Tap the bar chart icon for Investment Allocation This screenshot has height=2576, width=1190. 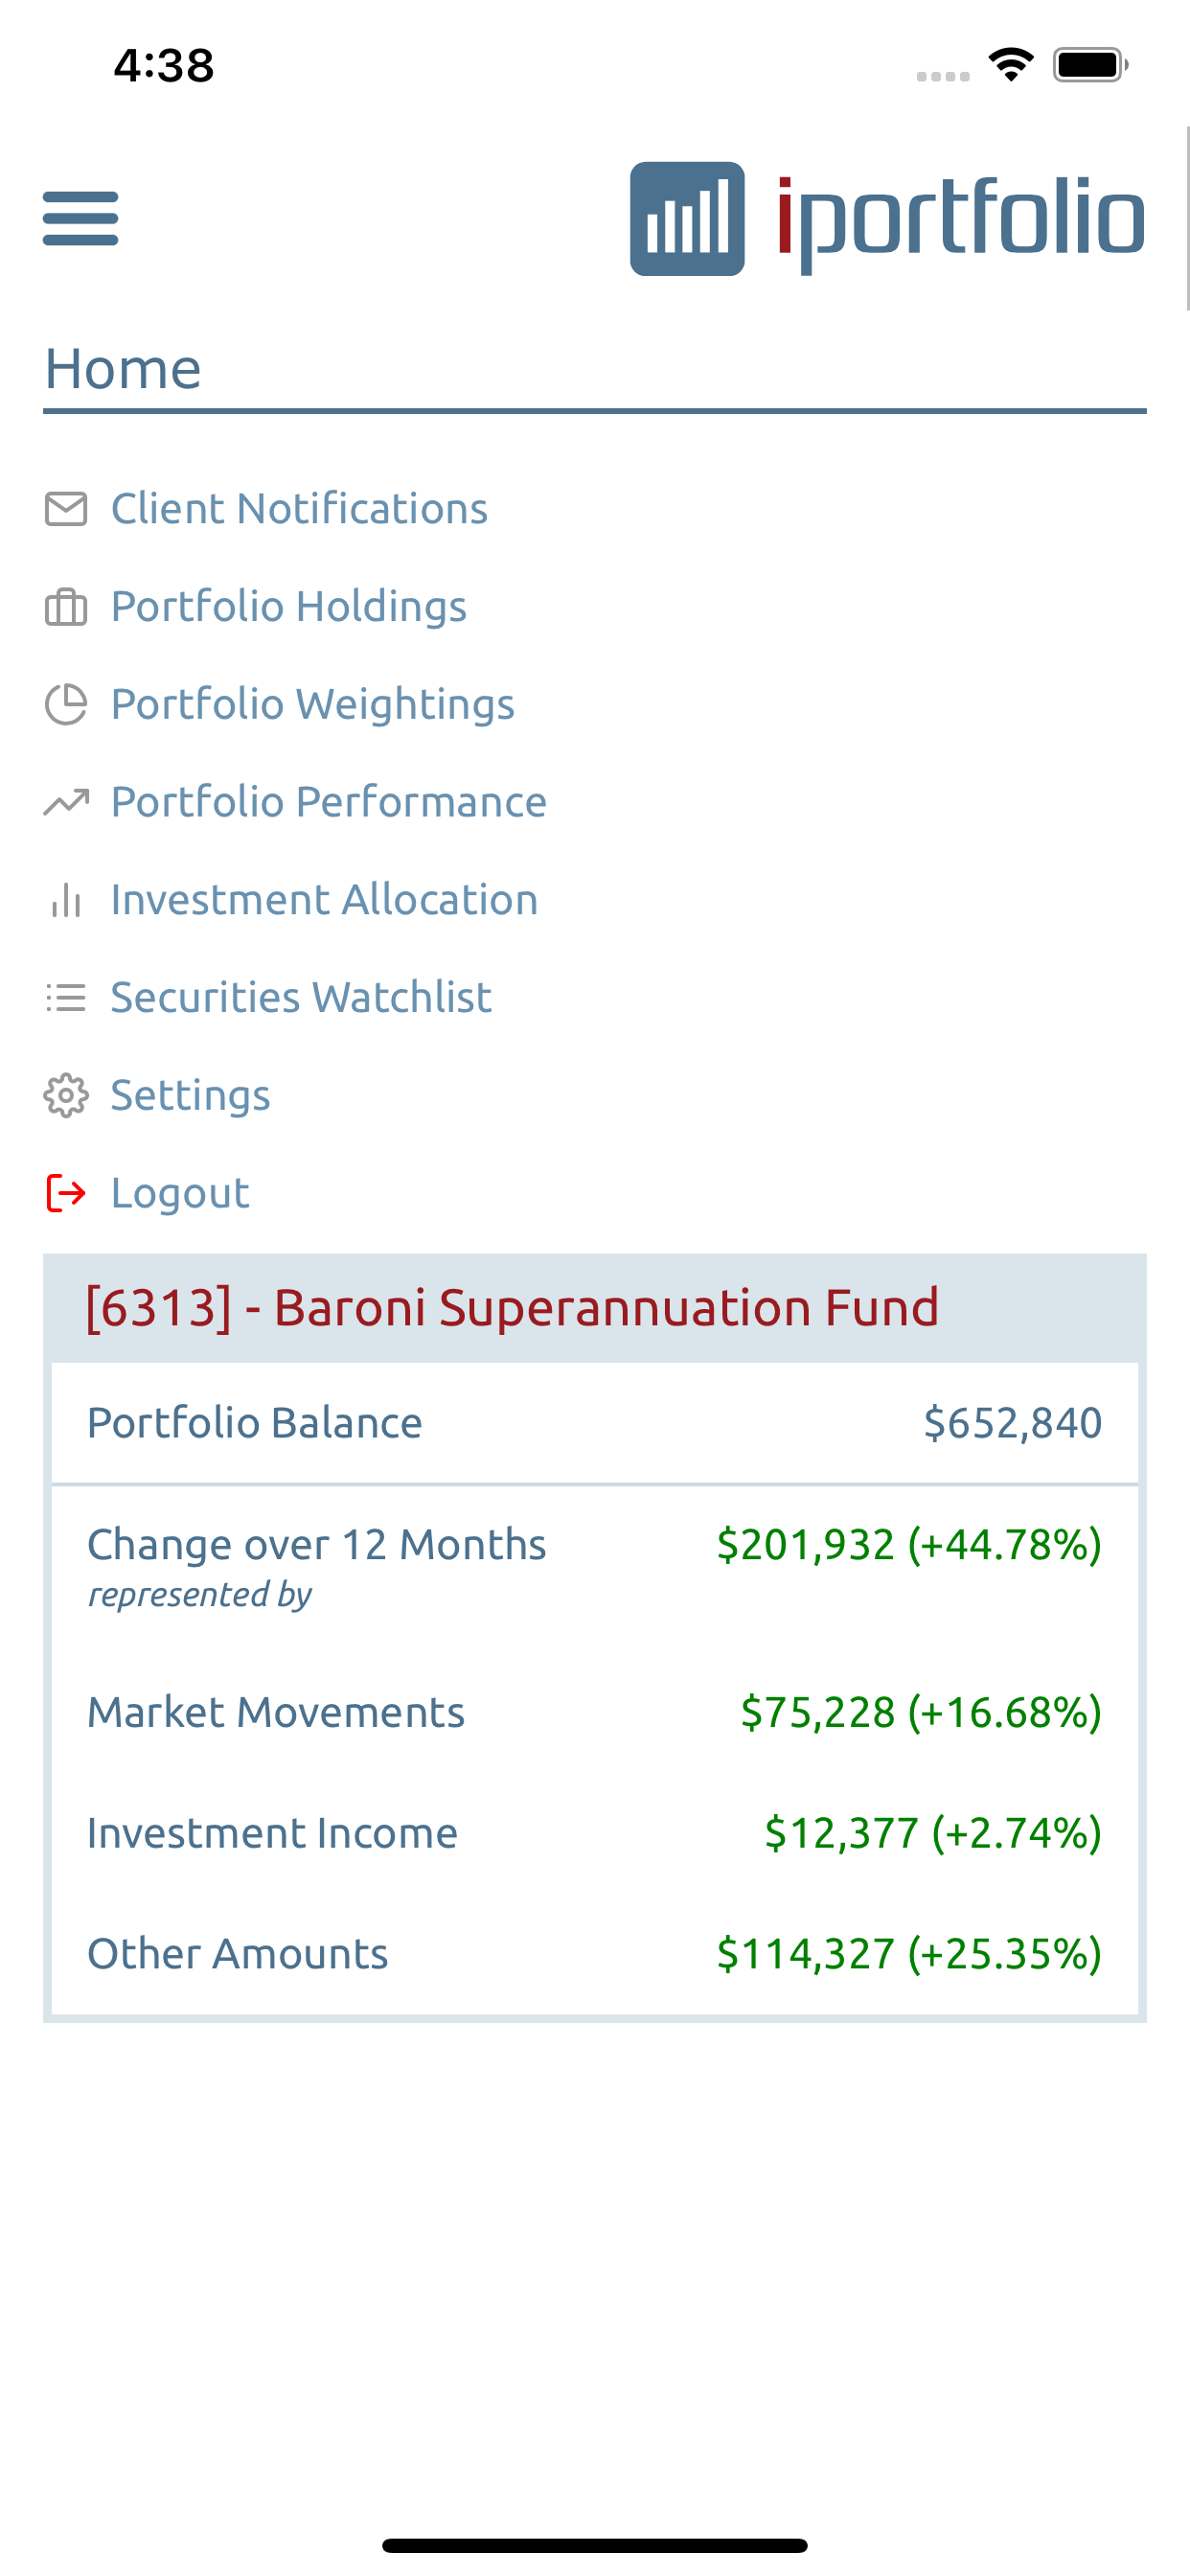click(66, 900)
